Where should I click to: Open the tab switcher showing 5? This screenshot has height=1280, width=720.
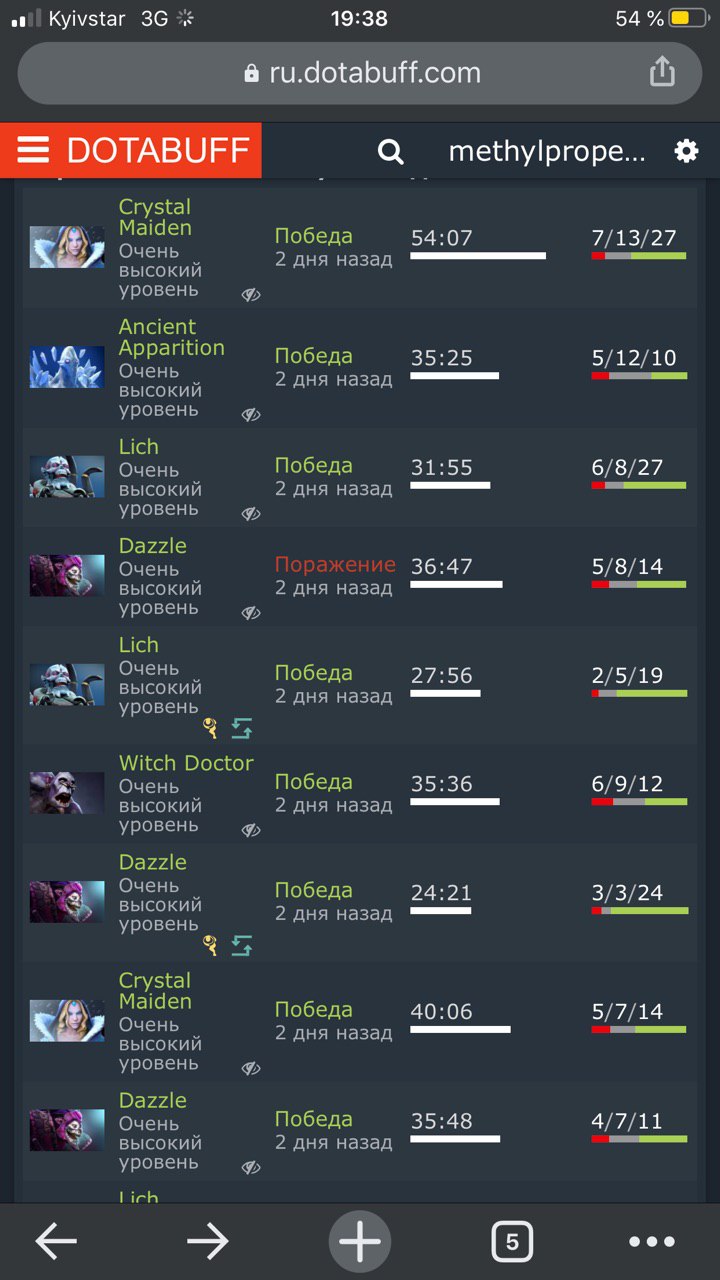pyautogui.click(x=512, y=1242)
